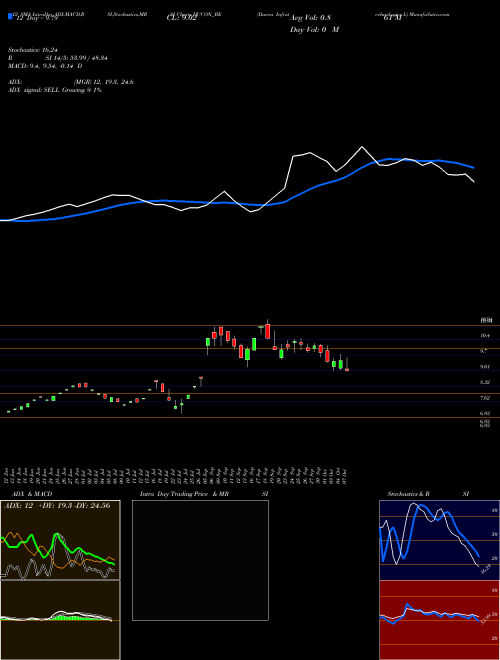Viewport: 500px width, 660px height.
Task: Open the MACD histogram mini chart
Action: pos(60,620)
